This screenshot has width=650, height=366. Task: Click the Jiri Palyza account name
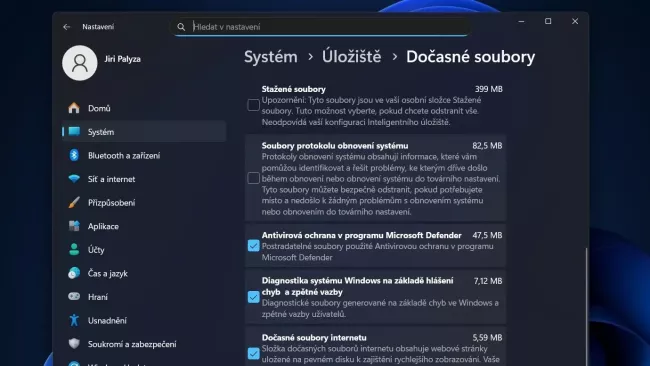click(x=122, y=59)
